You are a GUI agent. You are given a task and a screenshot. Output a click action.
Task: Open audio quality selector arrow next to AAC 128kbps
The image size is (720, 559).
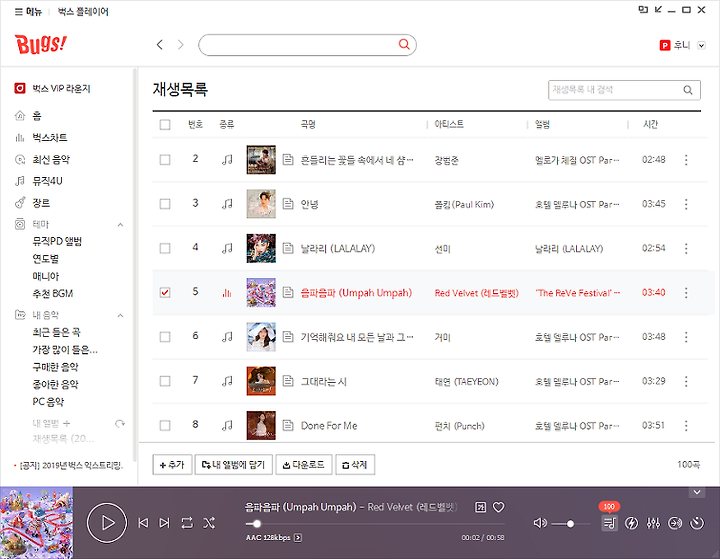pos(298,537)
